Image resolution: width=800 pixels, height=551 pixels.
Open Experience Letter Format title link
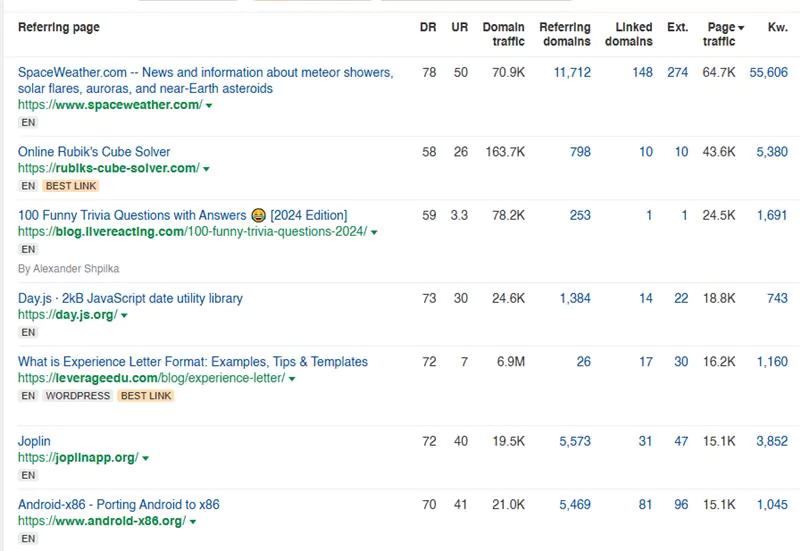point(193,362)
